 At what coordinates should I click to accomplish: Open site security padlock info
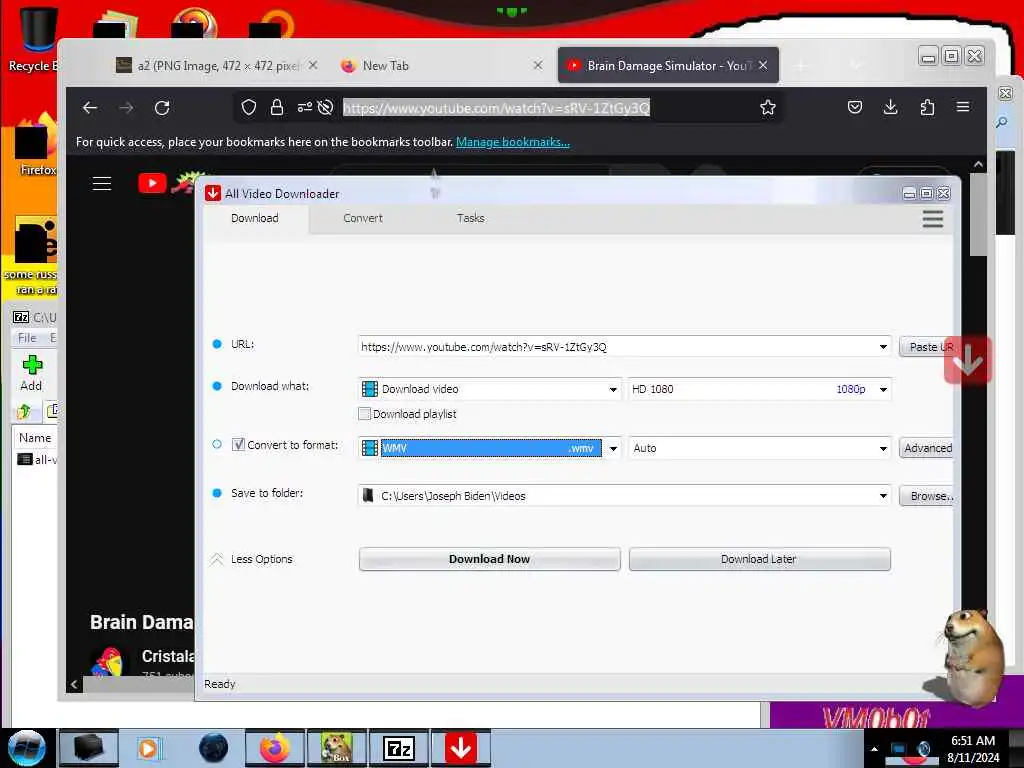point(277,107)
